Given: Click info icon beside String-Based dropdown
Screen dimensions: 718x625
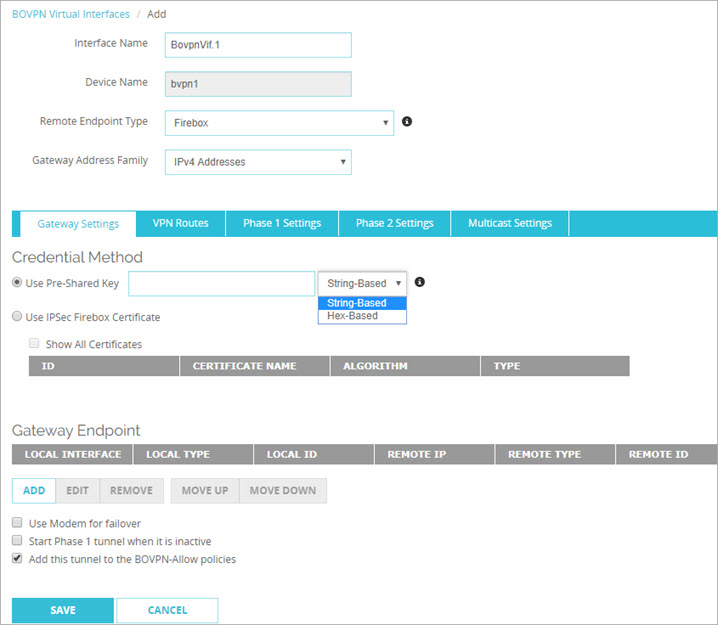Looking at the screenshot, I should [420, 283].
